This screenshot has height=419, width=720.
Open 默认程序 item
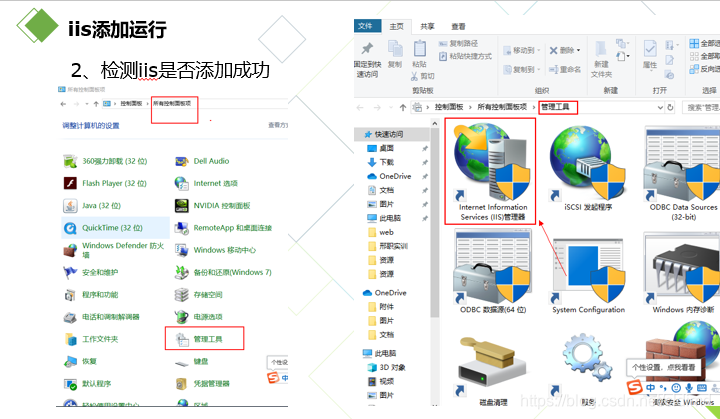(x=87, y=384)
